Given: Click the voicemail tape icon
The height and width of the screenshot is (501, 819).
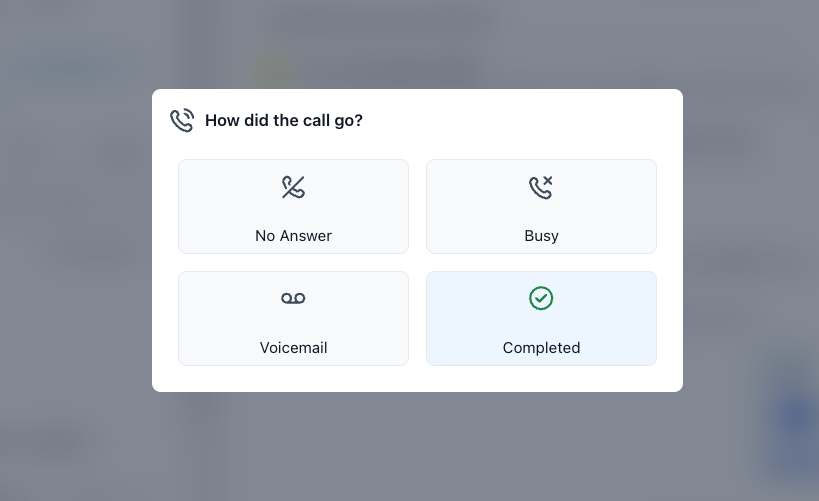Looking at the screenshot, I should point(293,298).
